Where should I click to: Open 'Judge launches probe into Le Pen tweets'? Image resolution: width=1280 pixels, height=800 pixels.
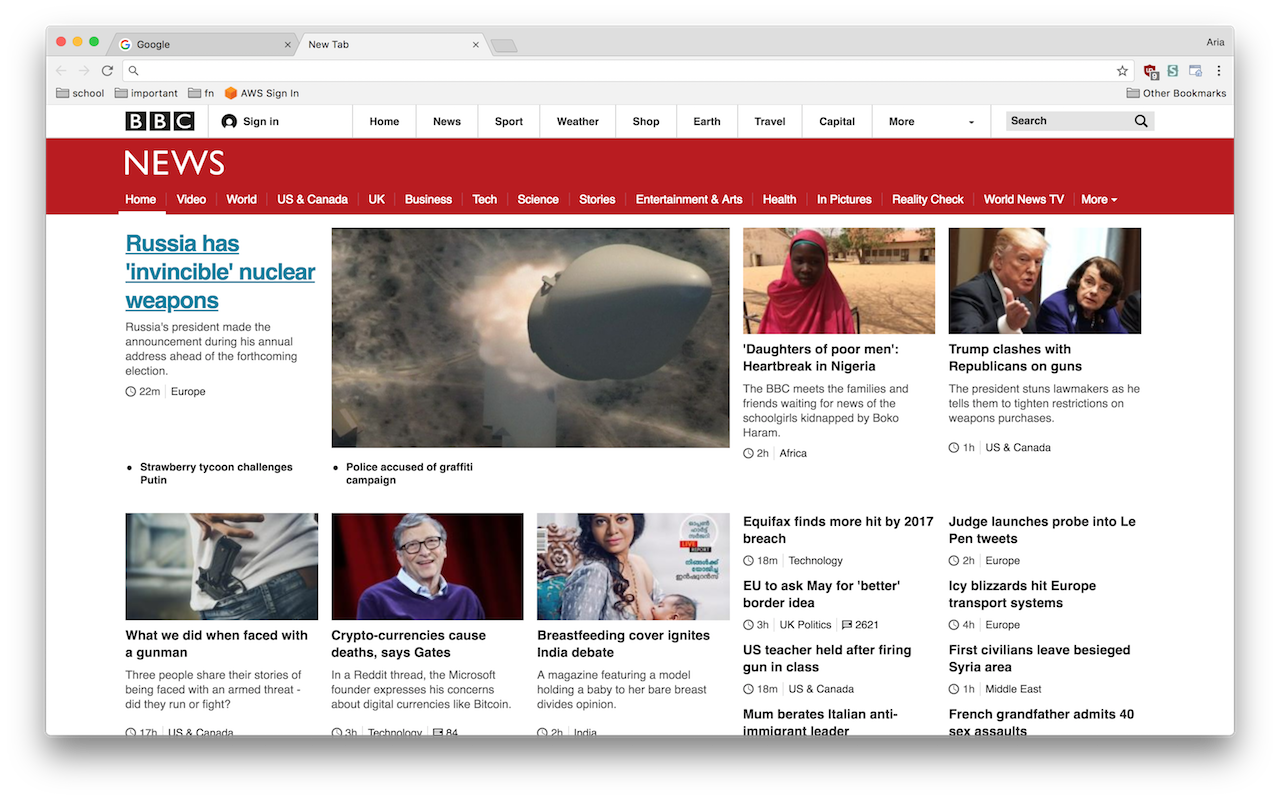click(1042, 529)
